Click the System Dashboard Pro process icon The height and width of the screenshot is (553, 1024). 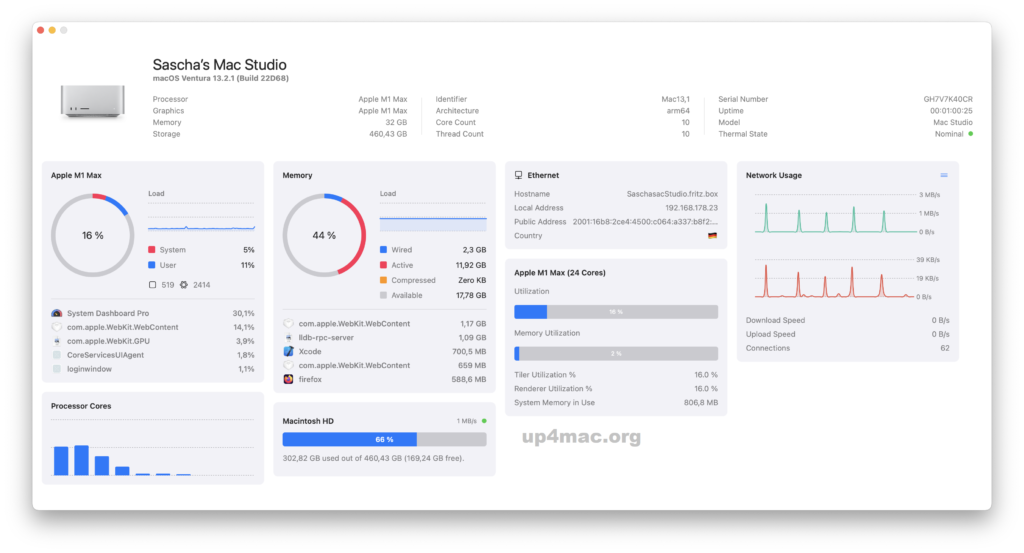(x=57, y=313)
